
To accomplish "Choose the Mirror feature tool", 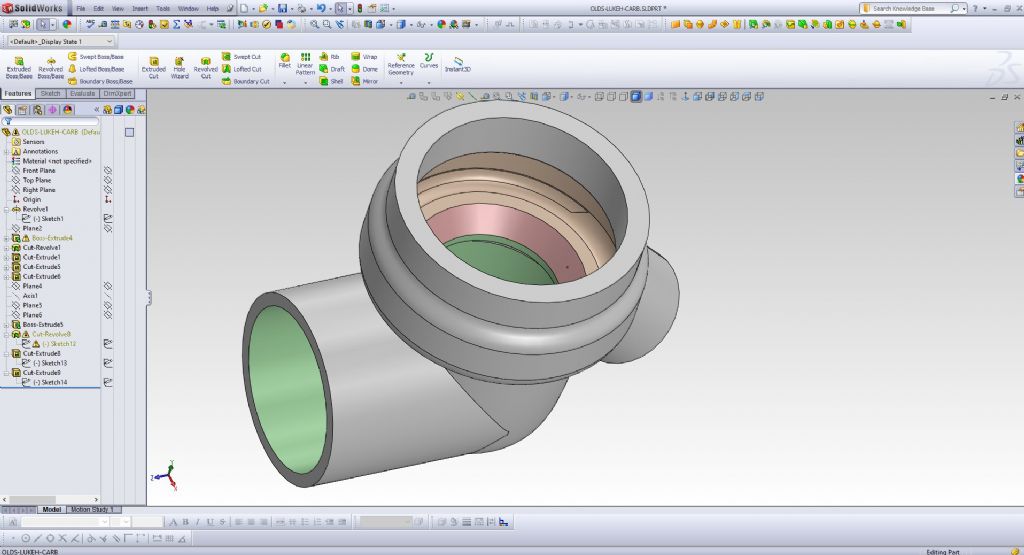I will [364, 81].
